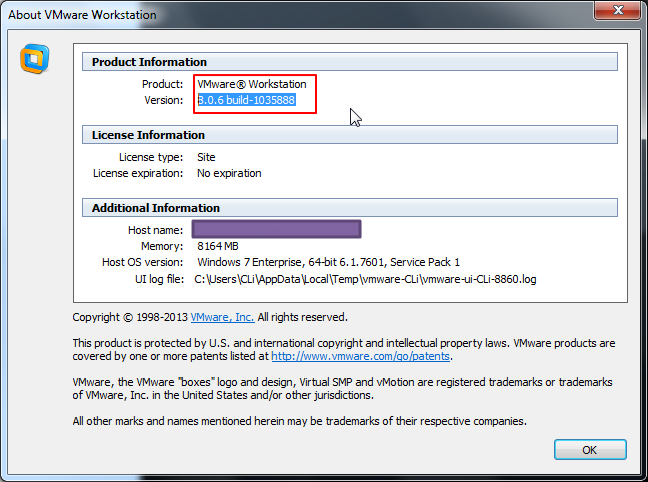
Task: Click the 'UI log file:' label
Action: pyautogui.click(x=160, y=279)
